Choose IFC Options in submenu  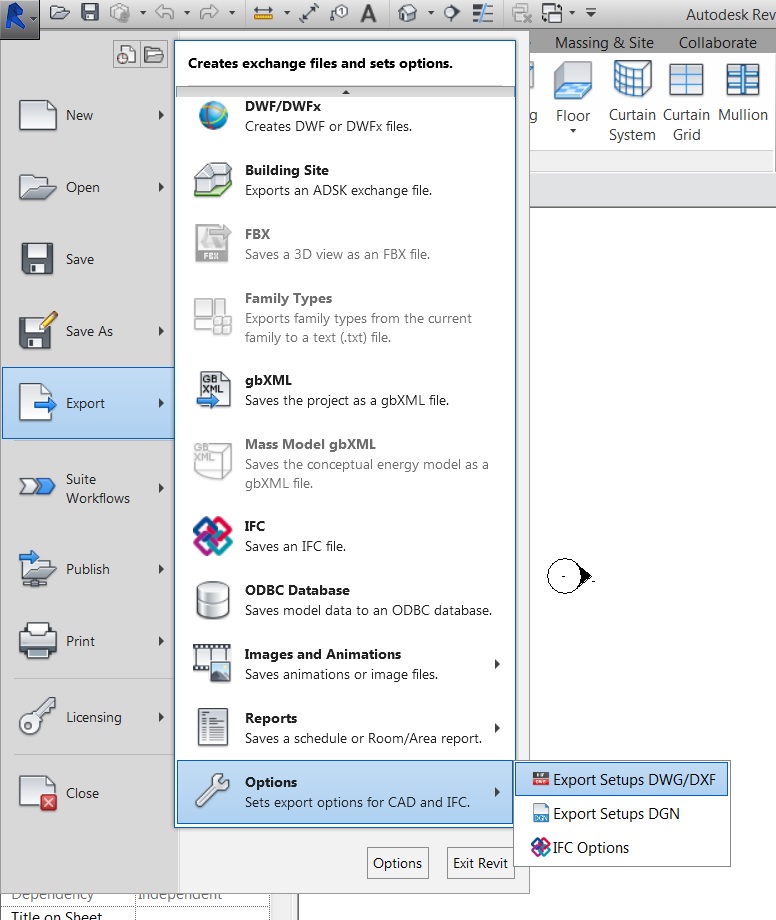[x=621, y=848]
